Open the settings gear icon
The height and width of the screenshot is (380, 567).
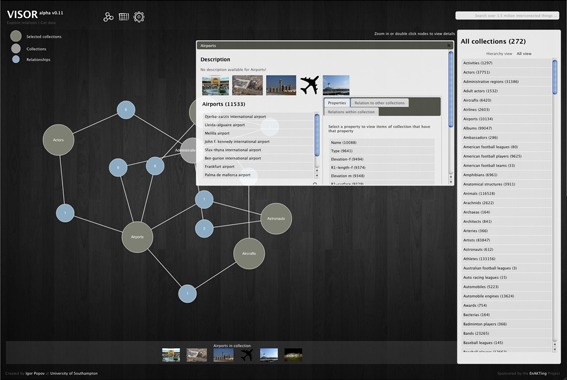(x=139, y=17)
